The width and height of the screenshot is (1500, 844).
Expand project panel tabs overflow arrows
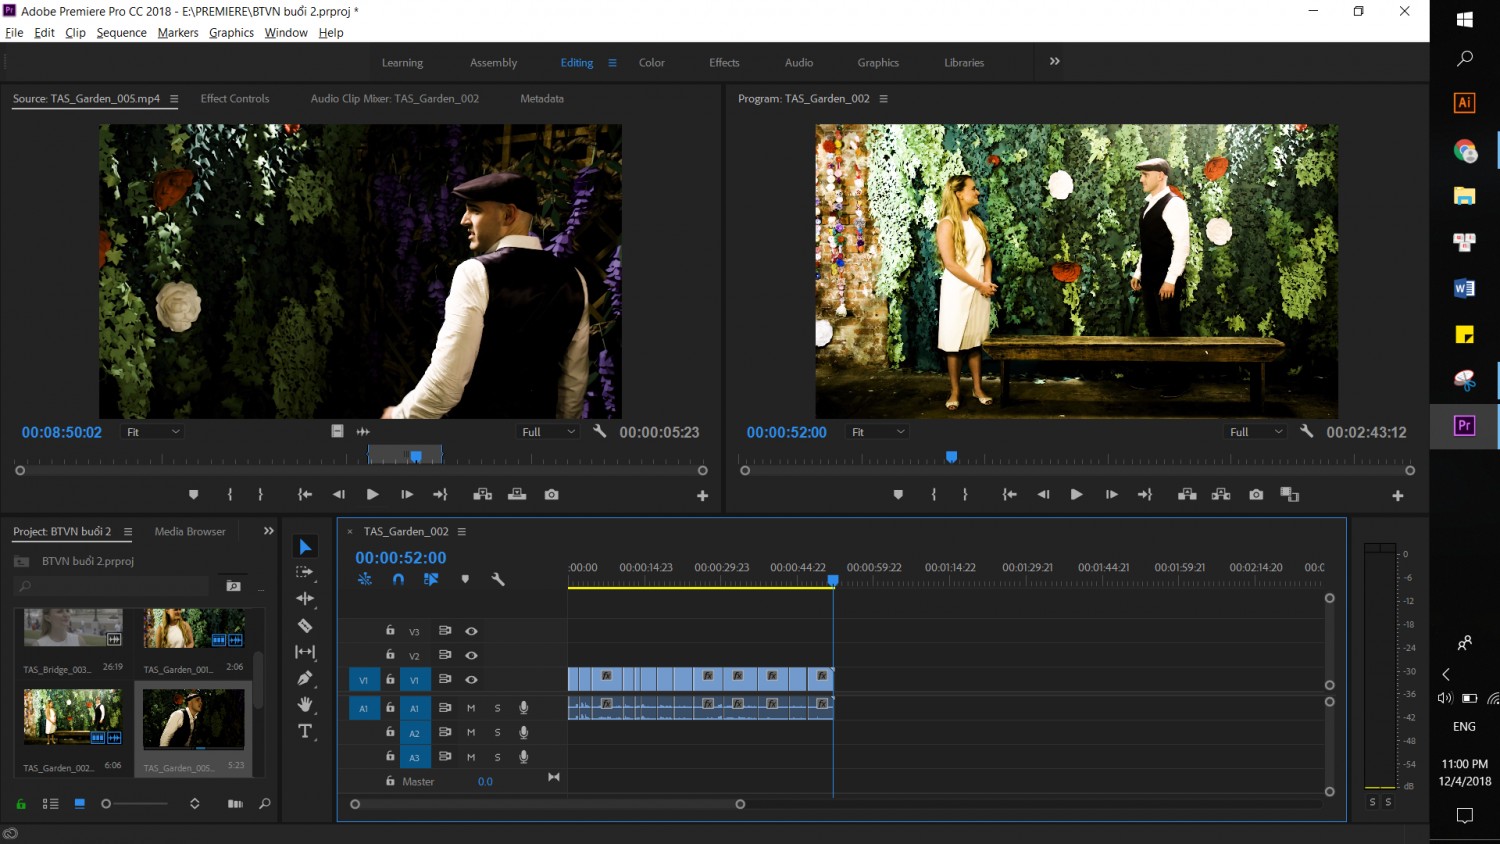[x=268, y=531]
